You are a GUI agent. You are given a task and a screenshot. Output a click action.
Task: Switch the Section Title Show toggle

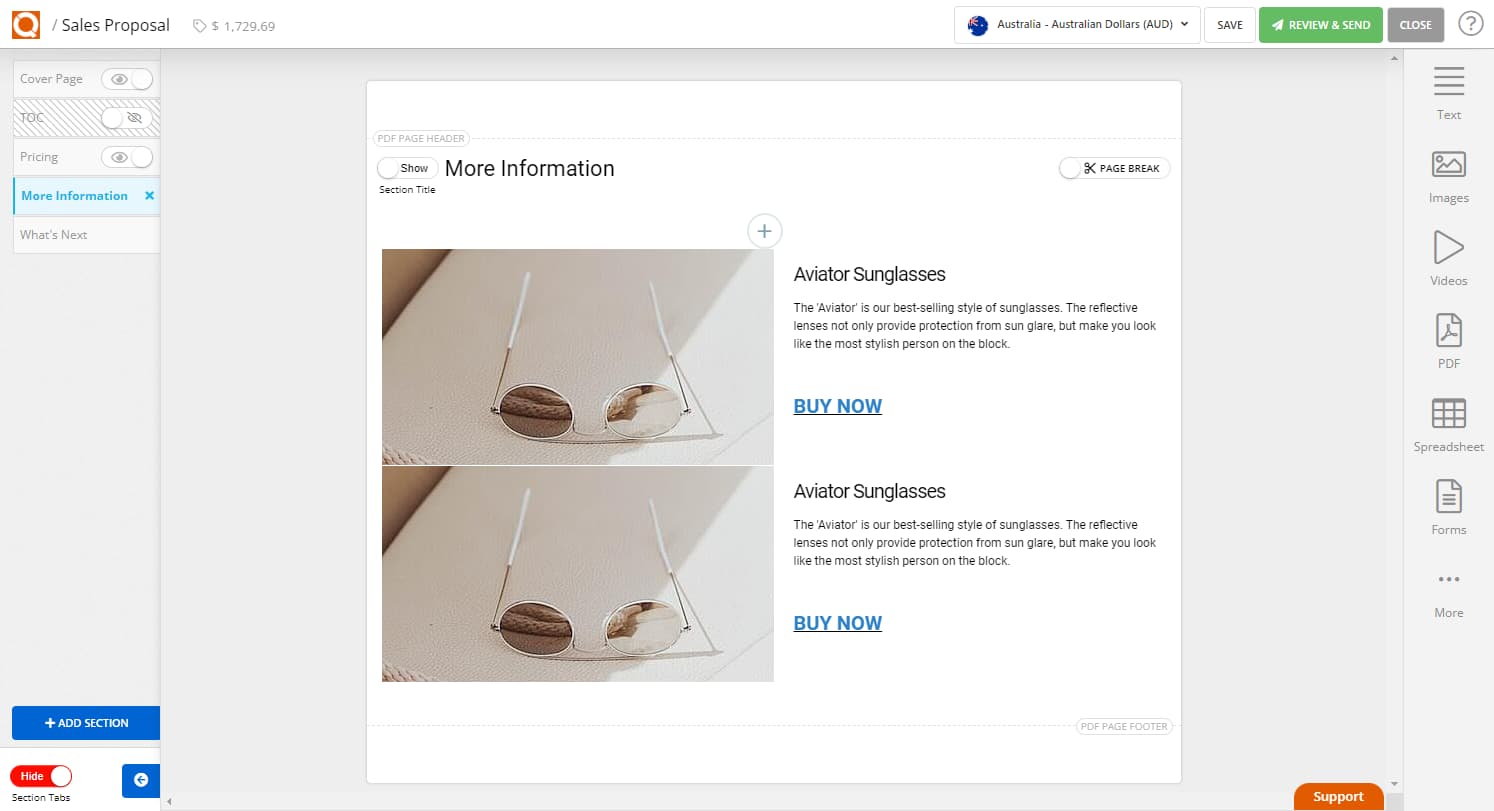point(407,169)
